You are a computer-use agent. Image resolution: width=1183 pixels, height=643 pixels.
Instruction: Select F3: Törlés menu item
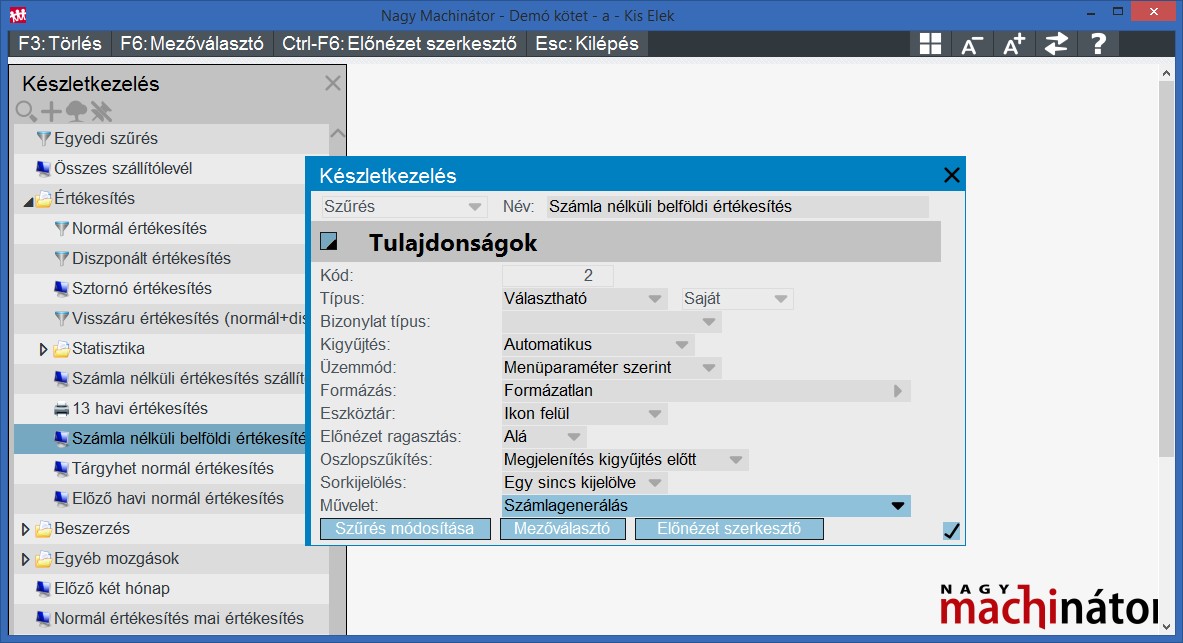click(x=60, y=44)
